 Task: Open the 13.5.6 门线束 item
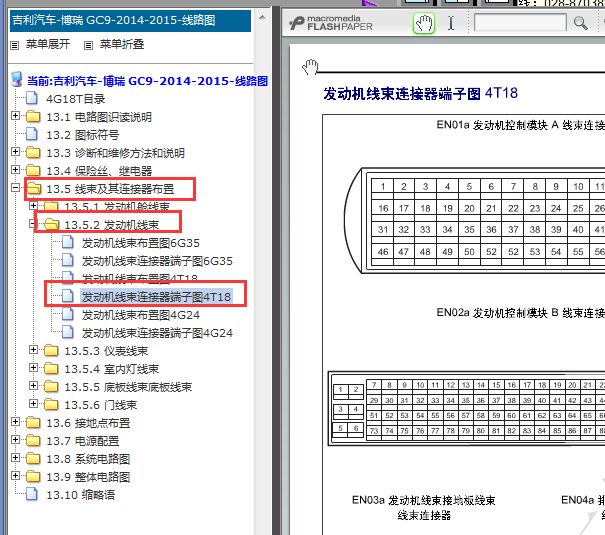(101, 405)
